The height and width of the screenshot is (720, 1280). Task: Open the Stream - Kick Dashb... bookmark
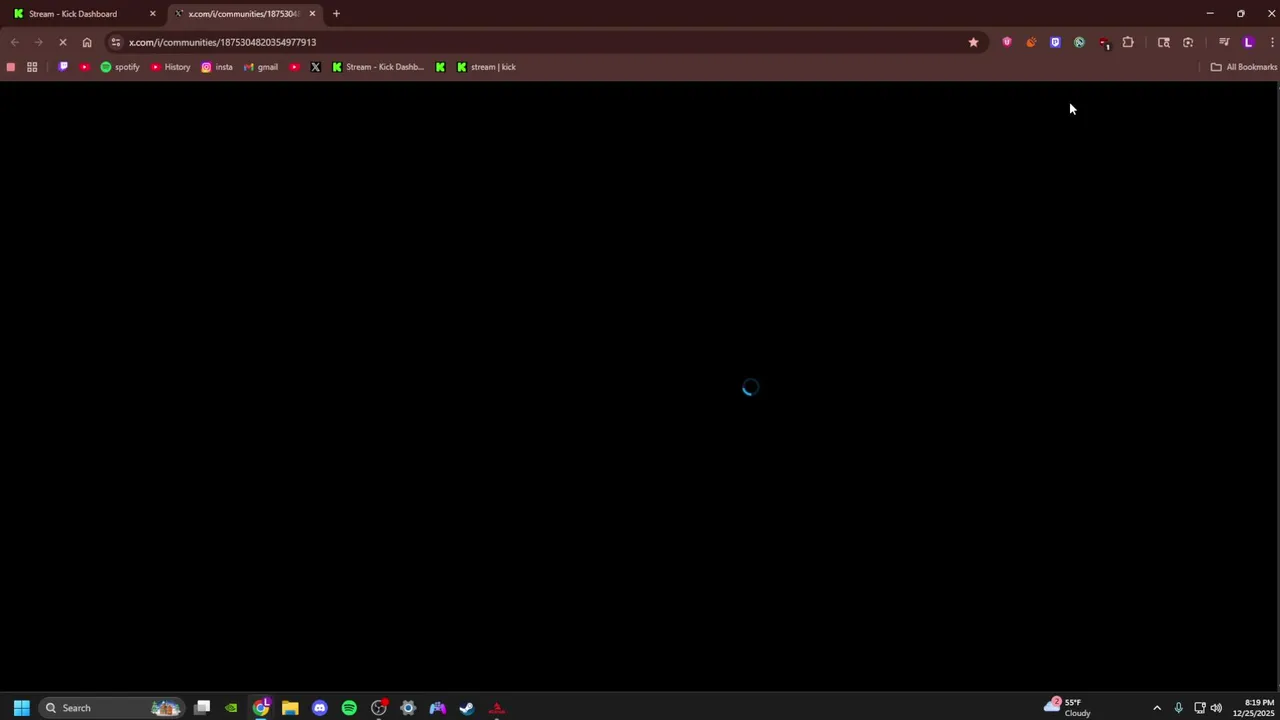(x=378, y=67)
